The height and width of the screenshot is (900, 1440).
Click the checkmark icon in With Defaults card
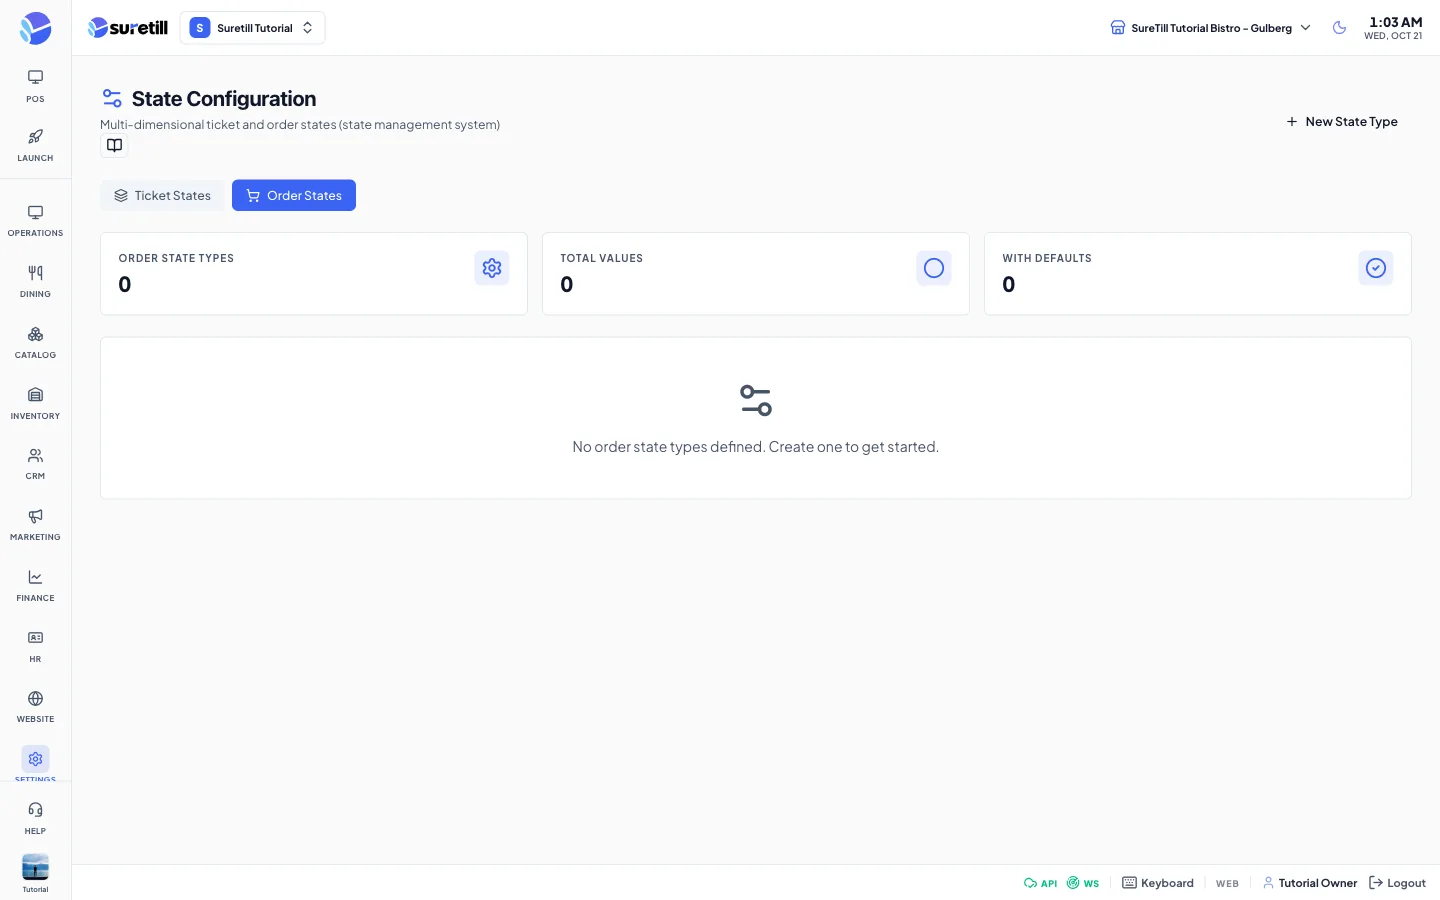[1376, 268]
